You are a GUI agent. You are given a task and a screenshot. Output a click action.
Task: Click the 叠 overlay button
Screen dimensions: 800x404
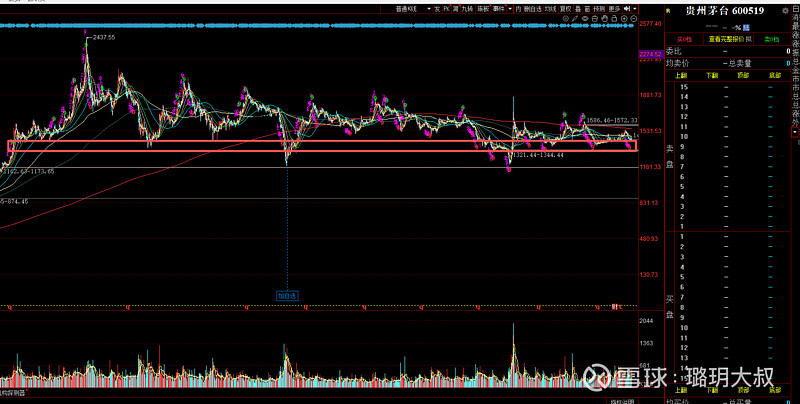578,9
